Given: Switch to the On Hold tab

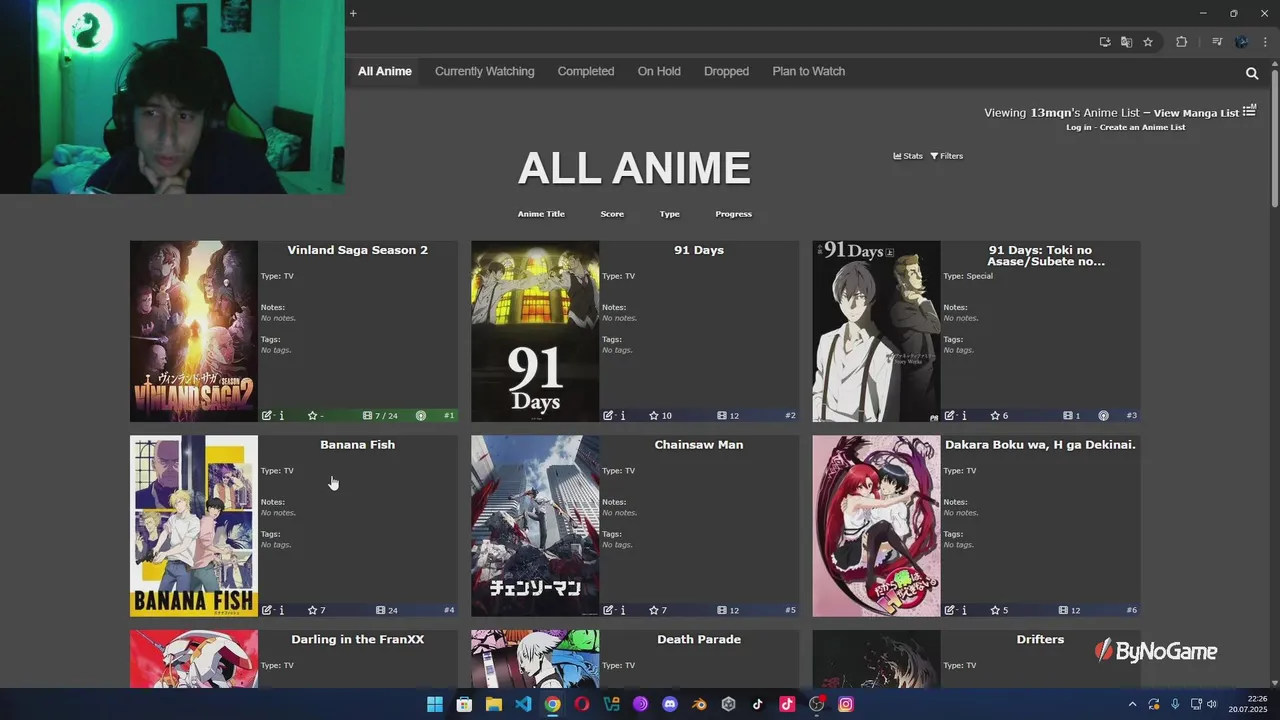Looking at the screenshot, I should coord(659,71).
